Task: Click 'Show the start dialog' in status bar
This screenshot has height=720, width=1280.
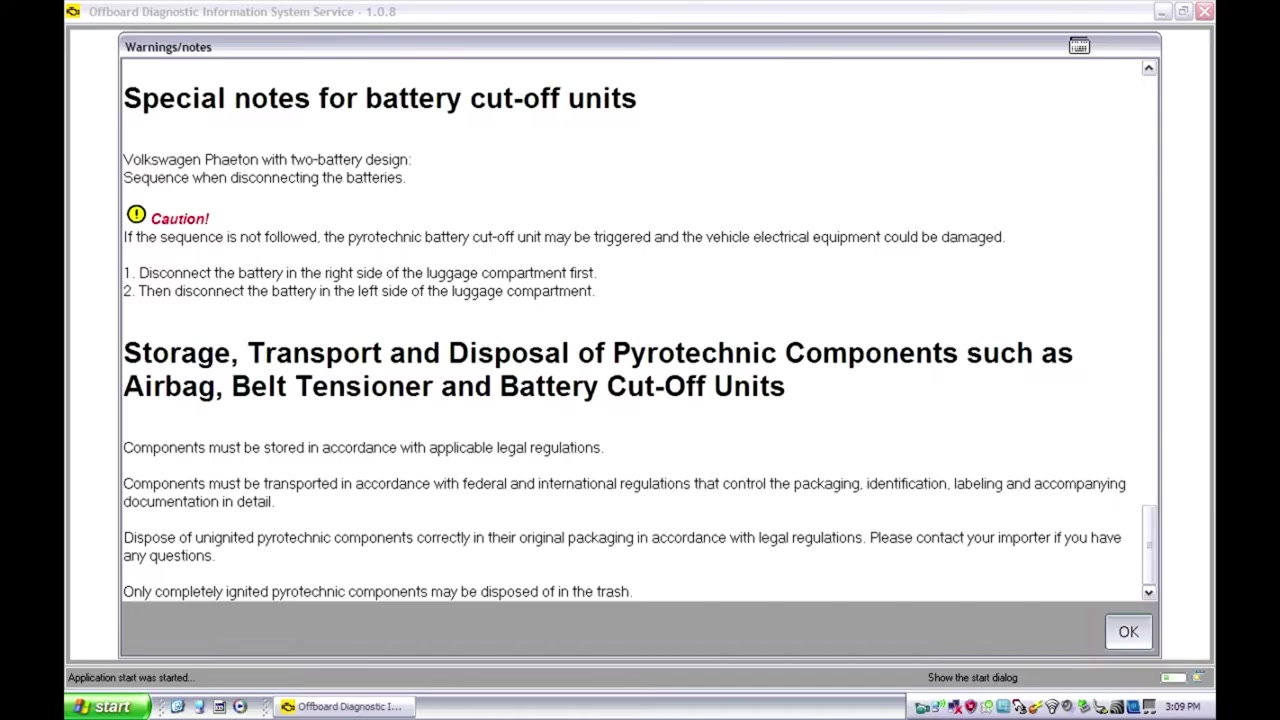Action: [972, 677]
